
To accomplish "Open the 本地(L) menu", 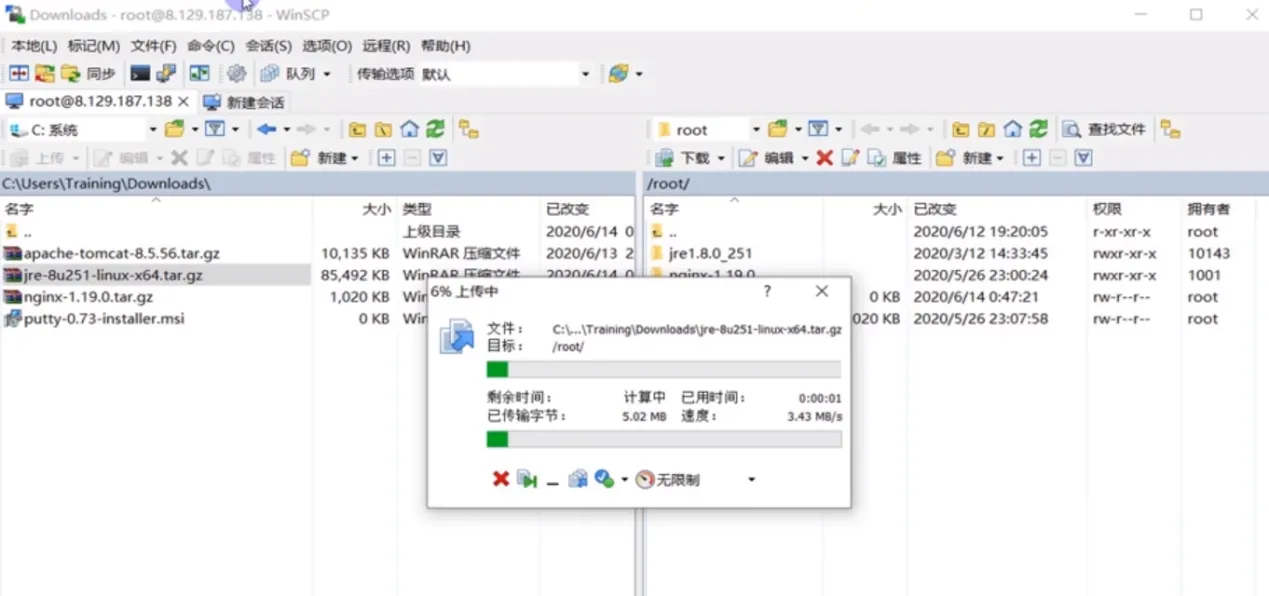I will click(34, 46).
